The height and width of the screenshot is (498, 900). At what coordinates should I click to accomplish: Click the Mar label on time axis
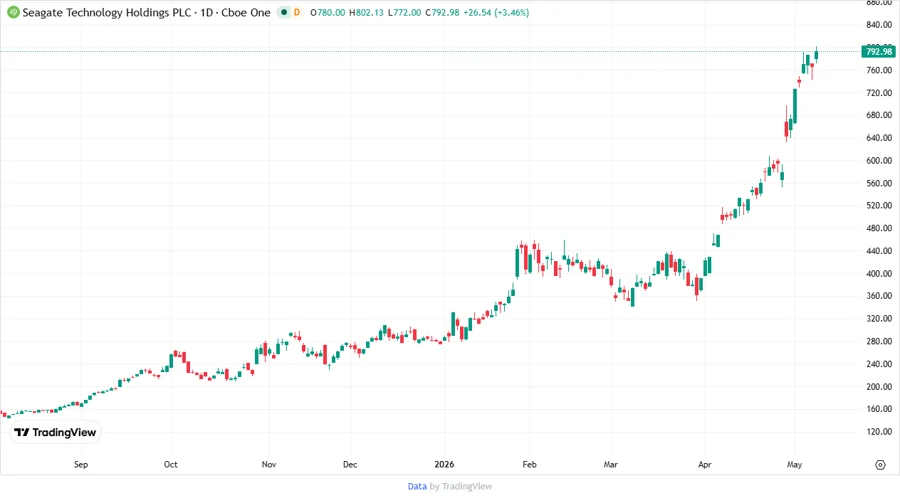tap(611, 465)
